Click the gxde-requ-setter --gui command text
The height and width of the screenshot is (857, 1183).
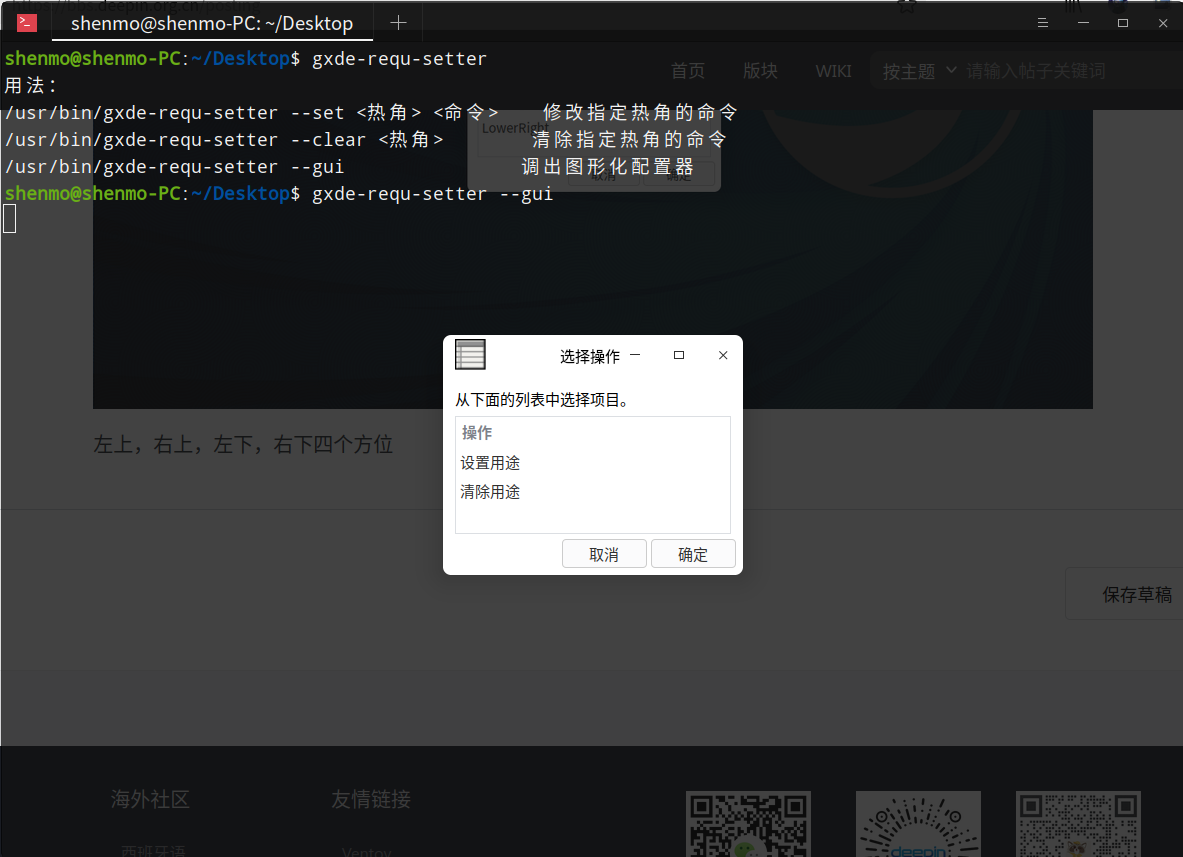(x=432, y=194)
